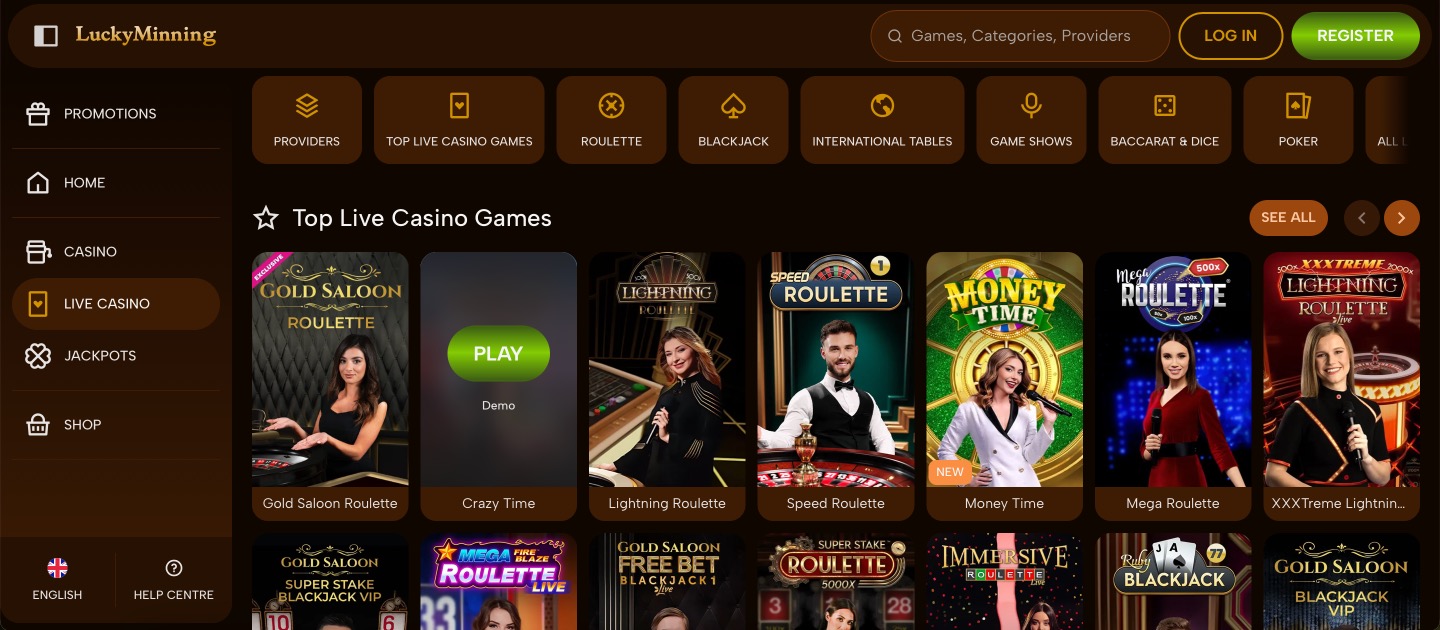
Task: Choose the Blackjack spade category
Action: (733, 120)
